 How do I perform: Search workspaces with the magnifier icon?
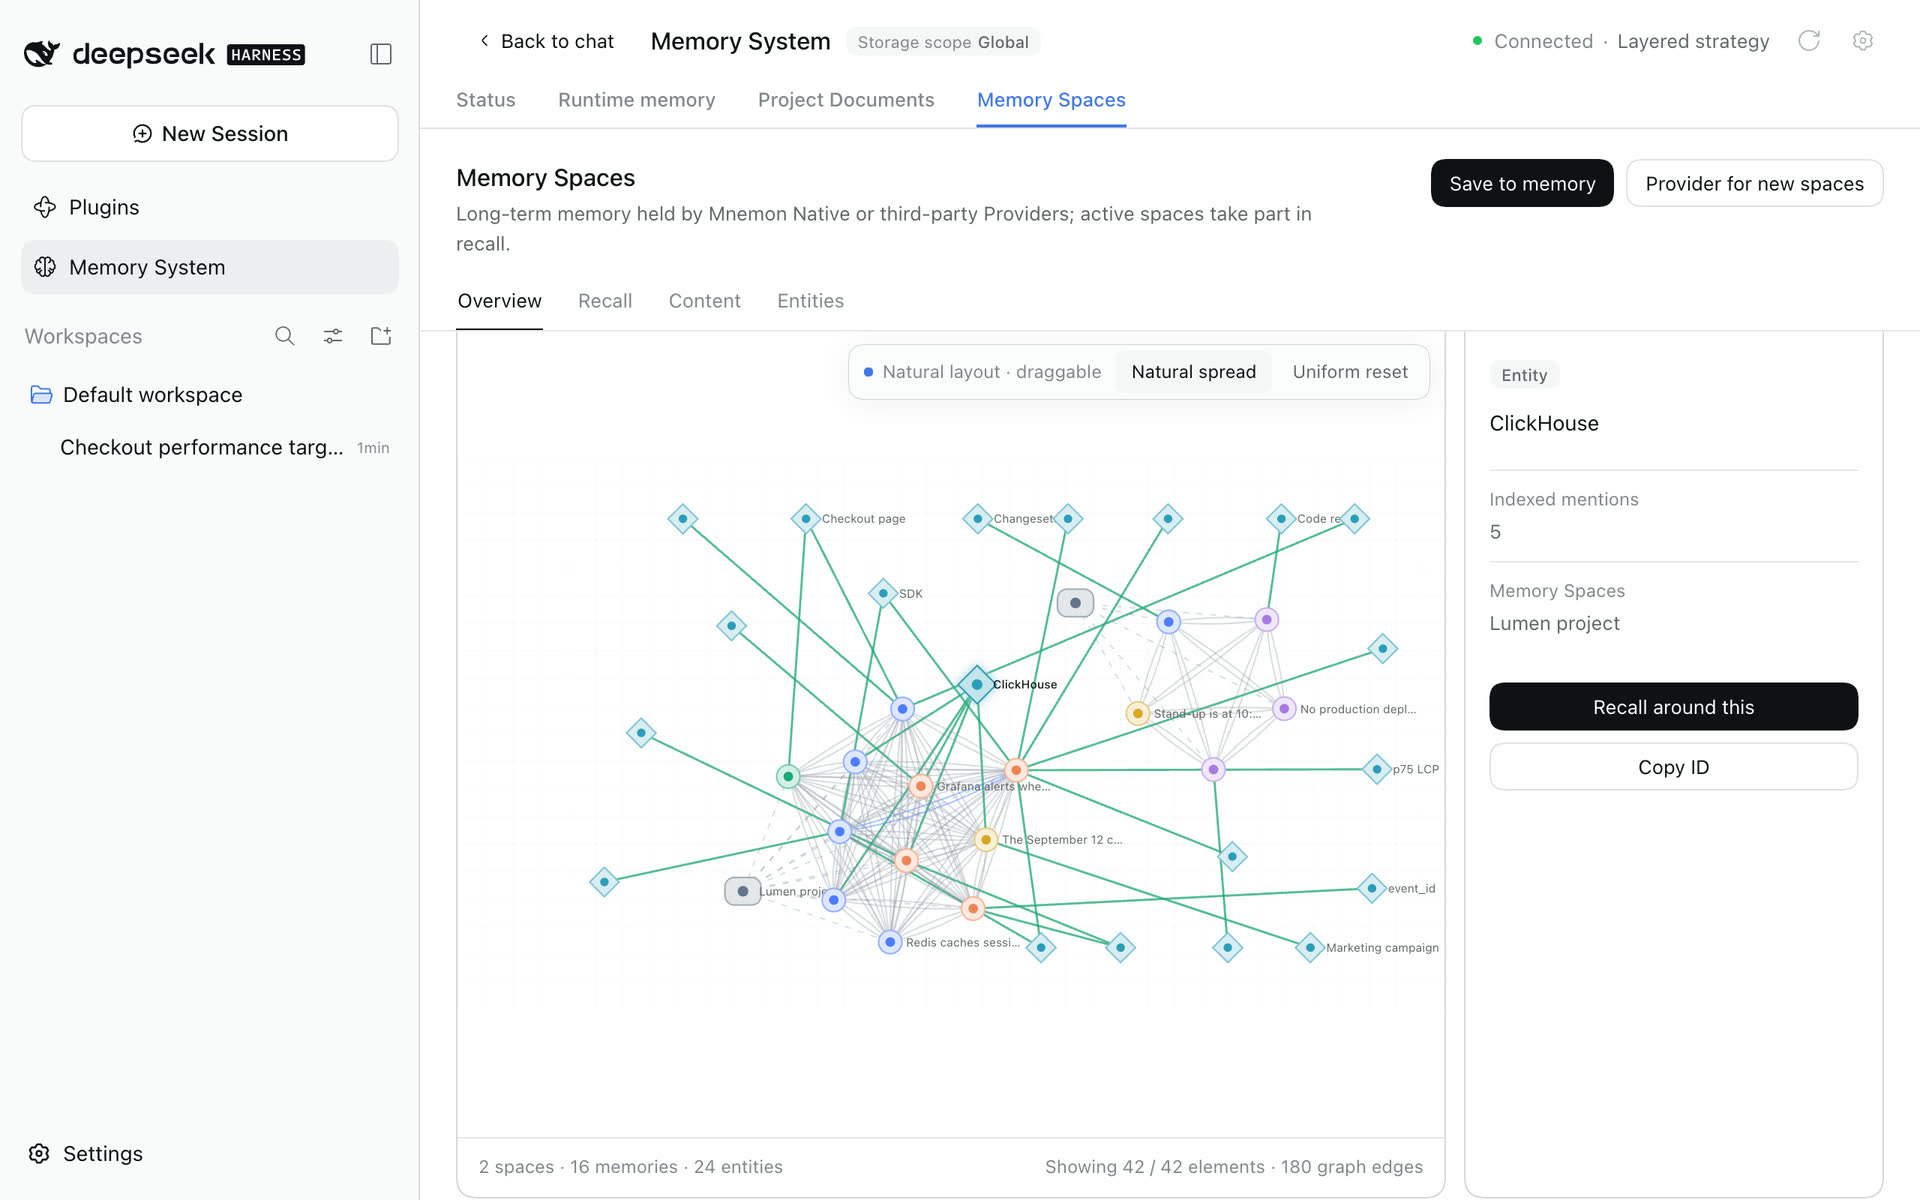[285, 336]
